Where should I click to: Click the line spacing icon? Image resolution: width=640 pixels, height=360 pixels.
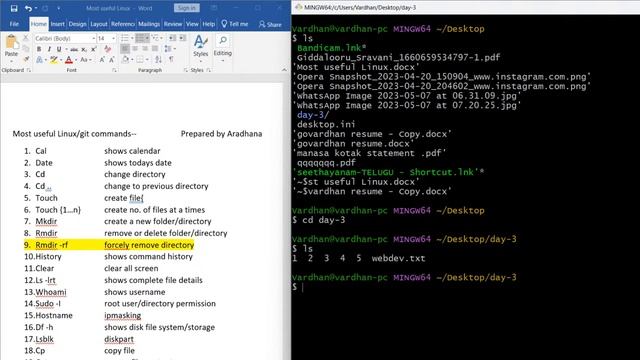point(167,49)
